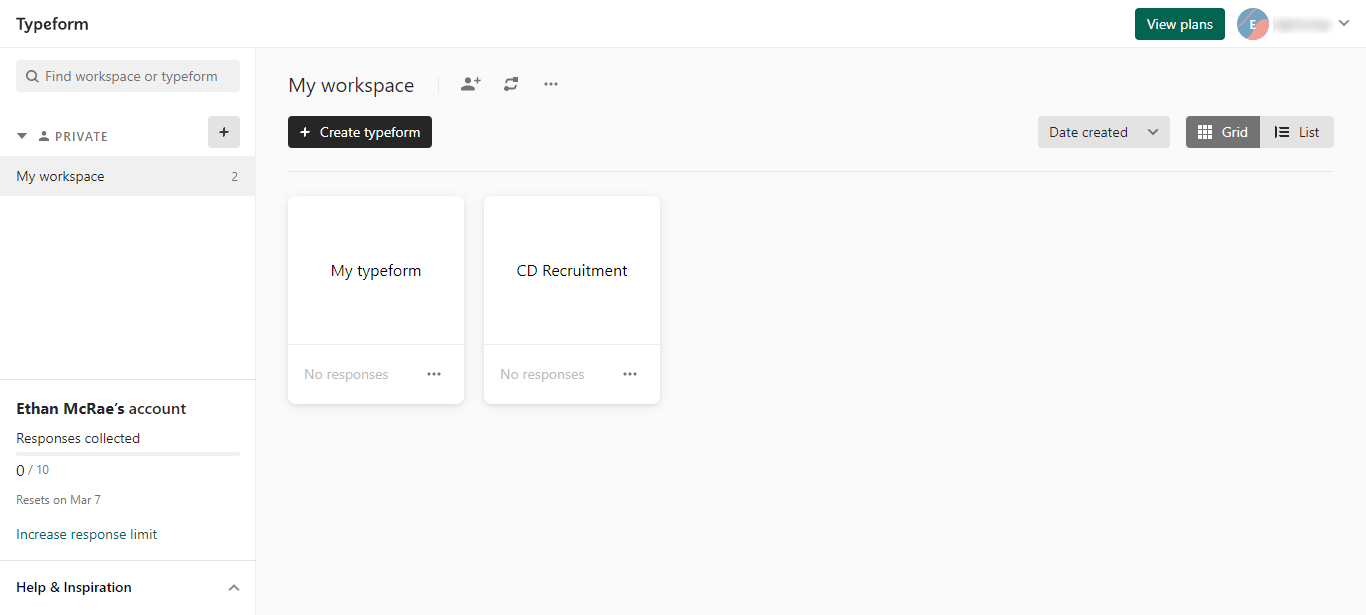The width and height of the screenshot is (1366, 615).
Task: Click the View plans button
Action: click(x=1180, y=24)
